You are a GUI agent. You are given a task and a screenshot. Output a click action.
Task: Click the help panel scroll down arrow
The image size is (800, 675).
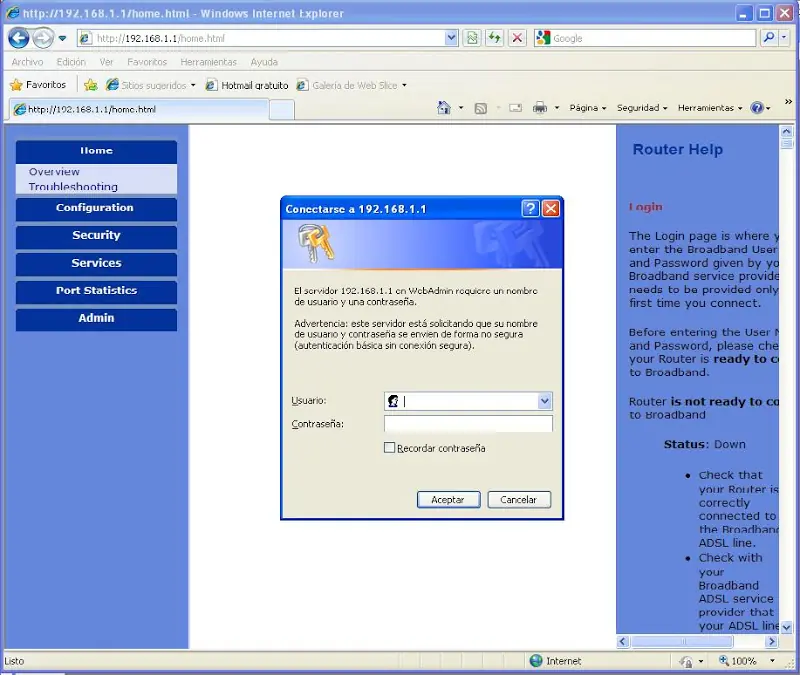[786, 627]
